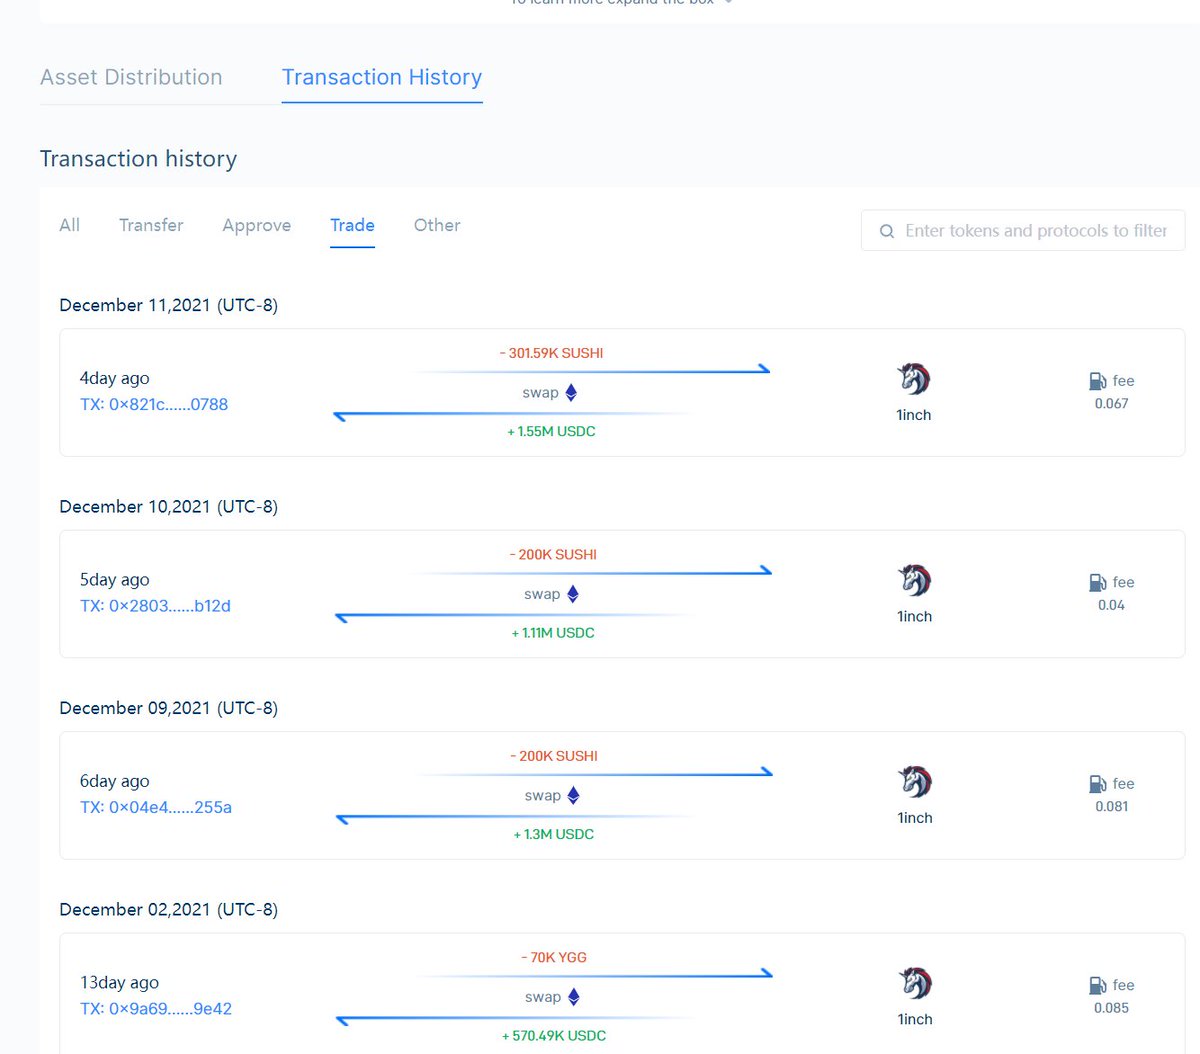The height and width of the screenshot is (1054, 1200).
Task: Click the Ethereum icon next to swap on December 11
Action: (571, 392)
